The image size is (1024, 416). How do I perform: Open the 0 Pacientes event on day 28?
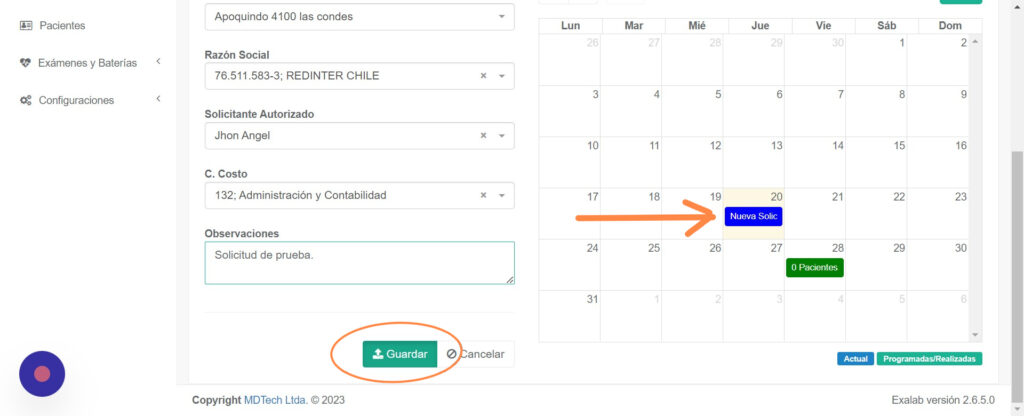pyautogui.click(x=814, y=267)
